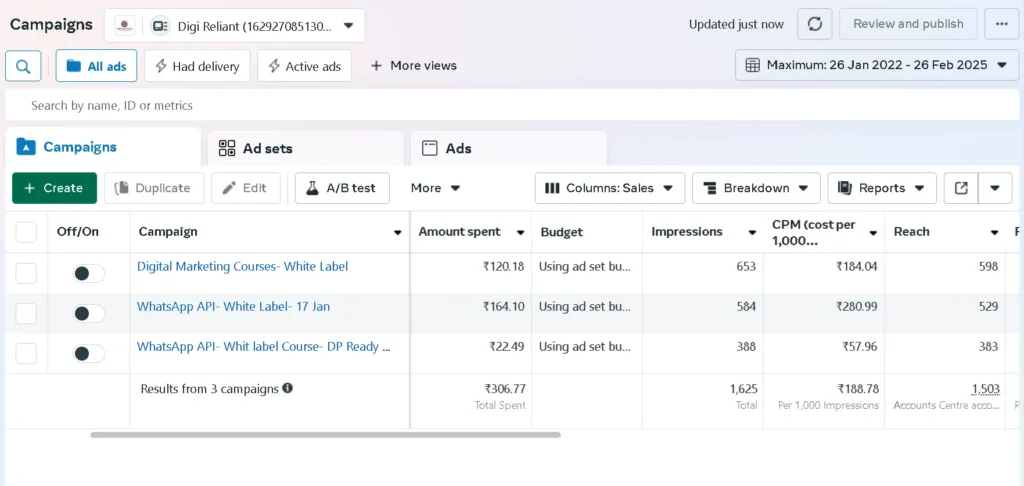The width and height of the screenshot is (1024, 486).
Task: Expand the export options arrow
Action: (x=995, y=188)
